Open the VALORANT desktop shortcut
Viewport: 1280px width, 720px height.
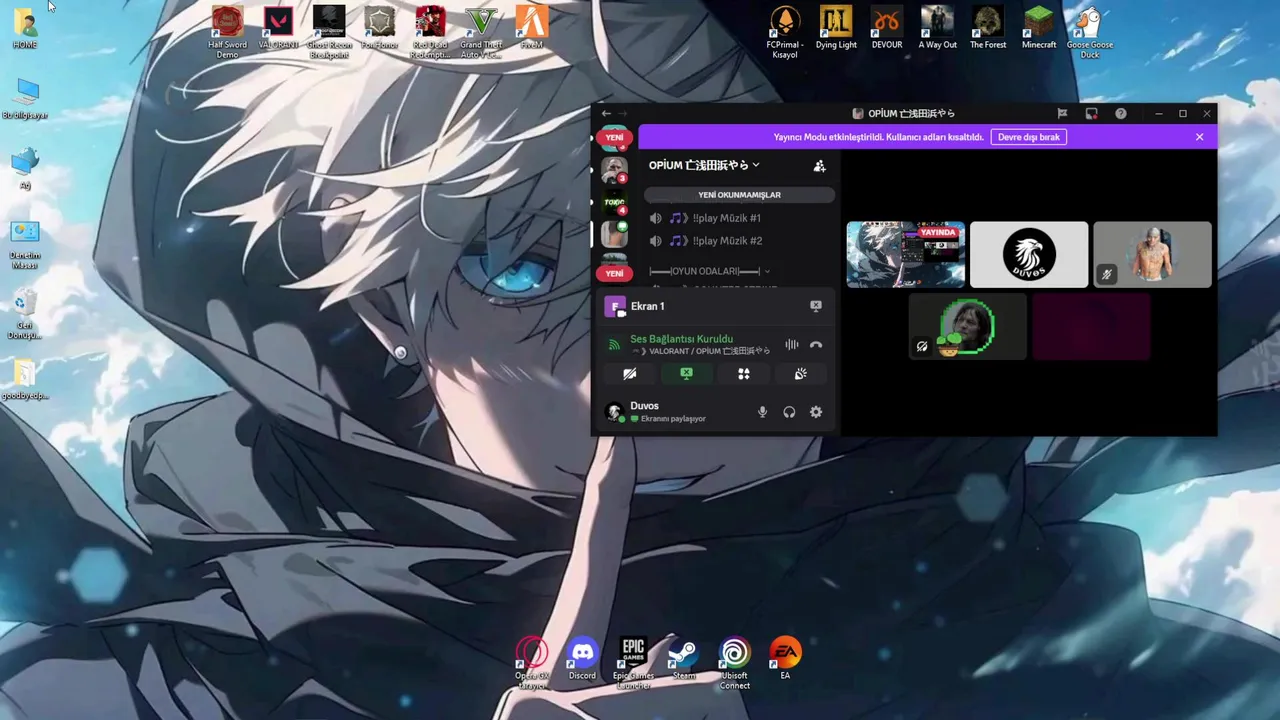278,28
